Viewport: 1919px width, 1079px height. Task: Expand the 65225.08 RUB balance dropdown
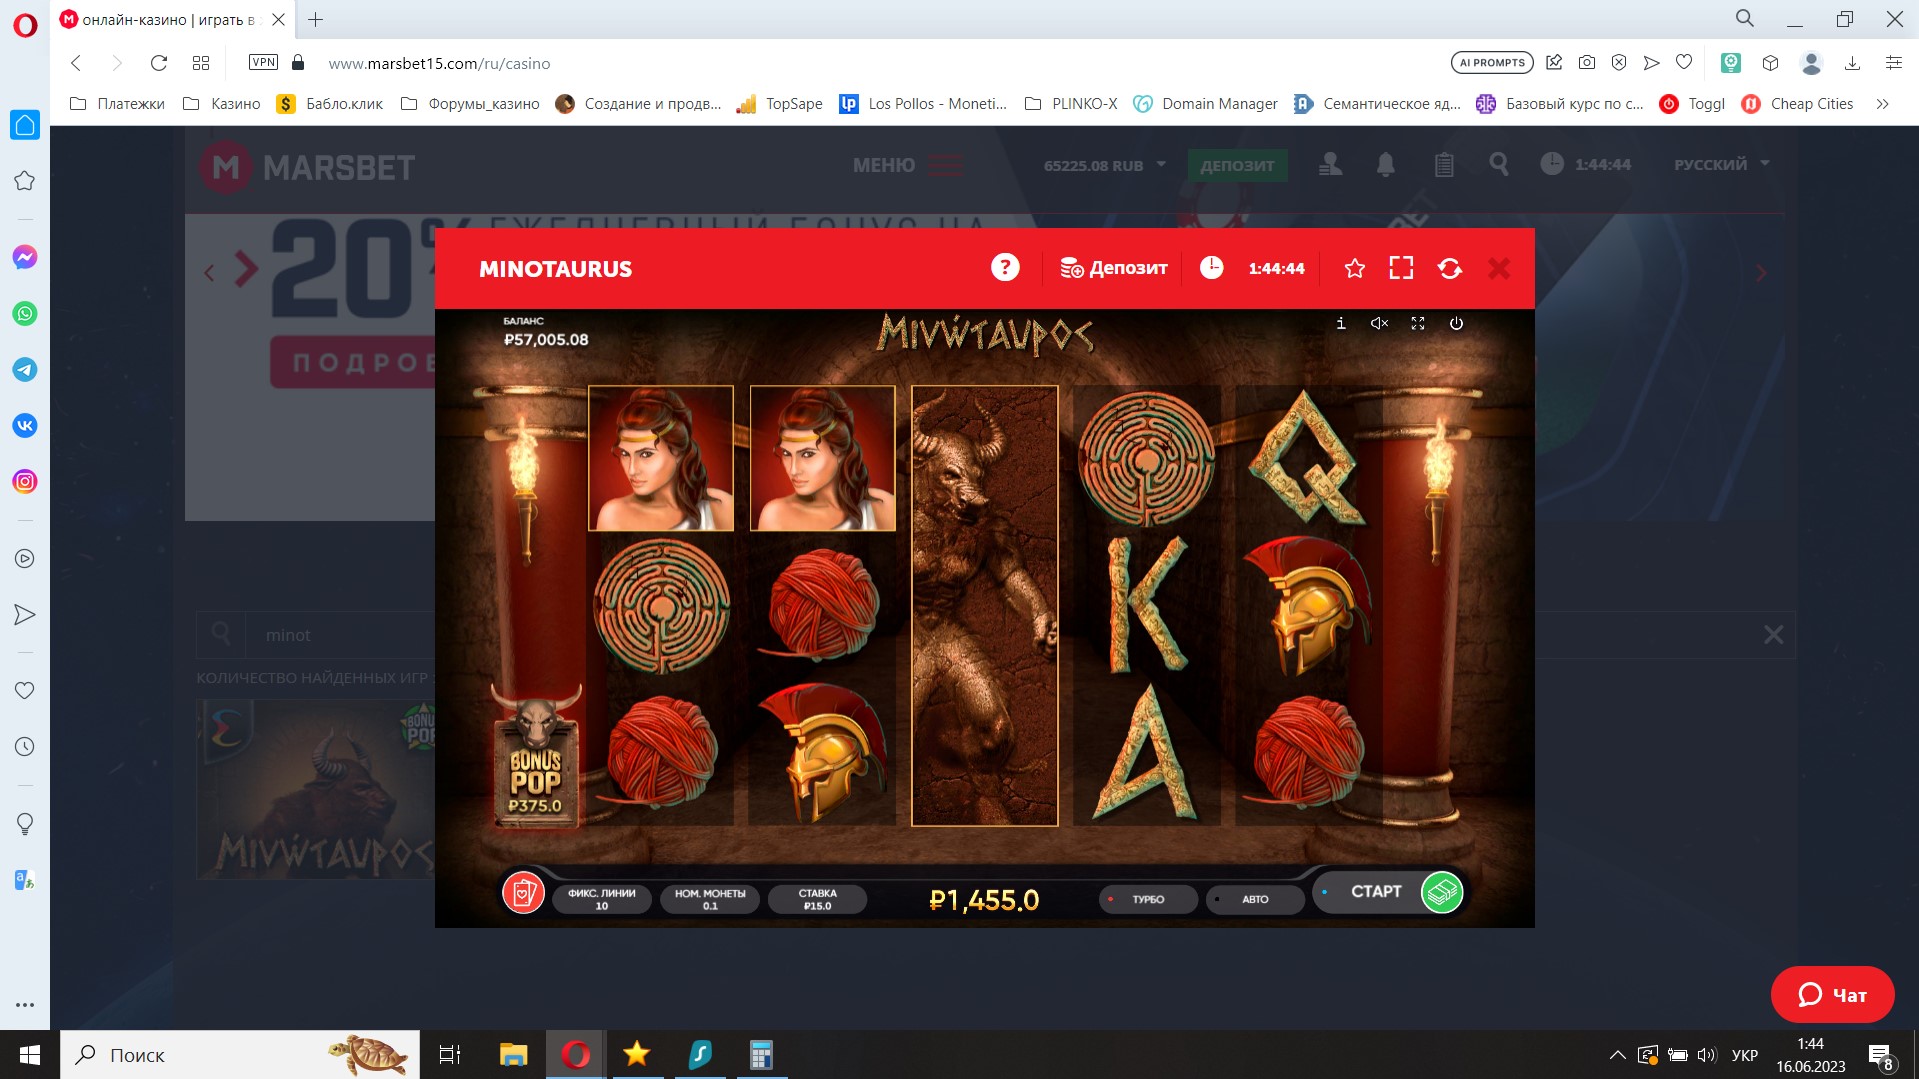click(1105, 165)
